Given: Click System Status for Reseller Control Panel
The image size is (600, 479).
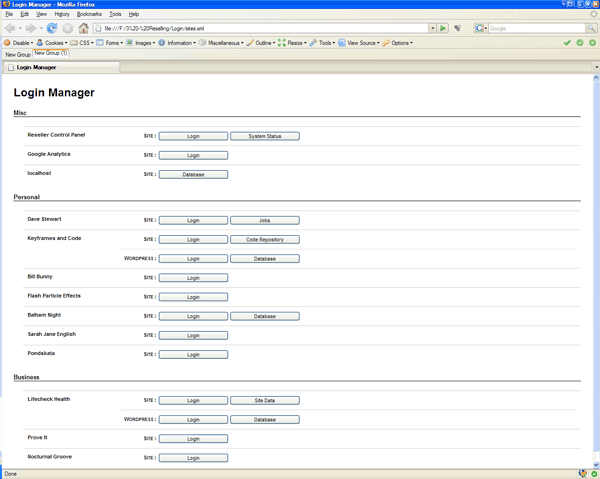Looking at the screenshot, I should click(x=265, y=136).
